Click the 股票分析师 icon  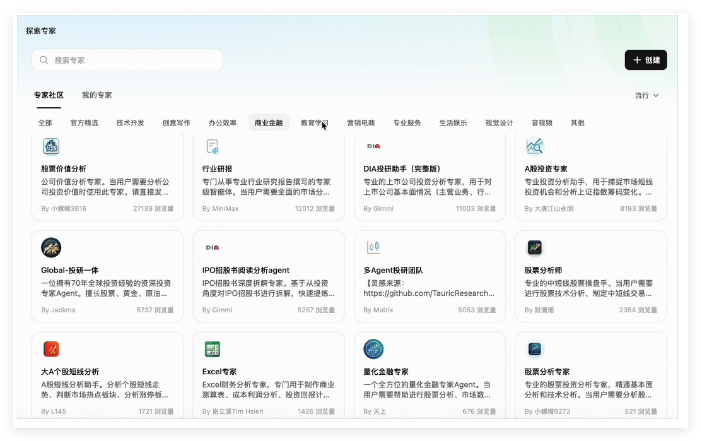click(x=535, y=247)
